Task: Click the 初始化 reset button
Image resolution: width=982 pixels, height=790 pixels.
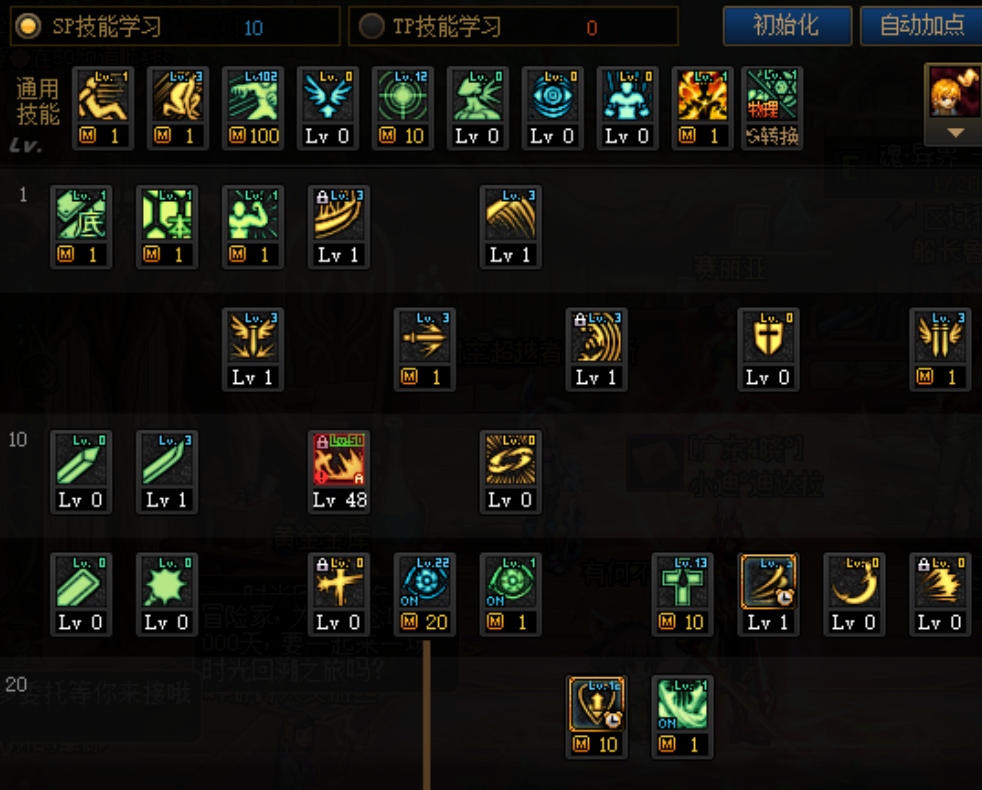Action: click(787, 26)
